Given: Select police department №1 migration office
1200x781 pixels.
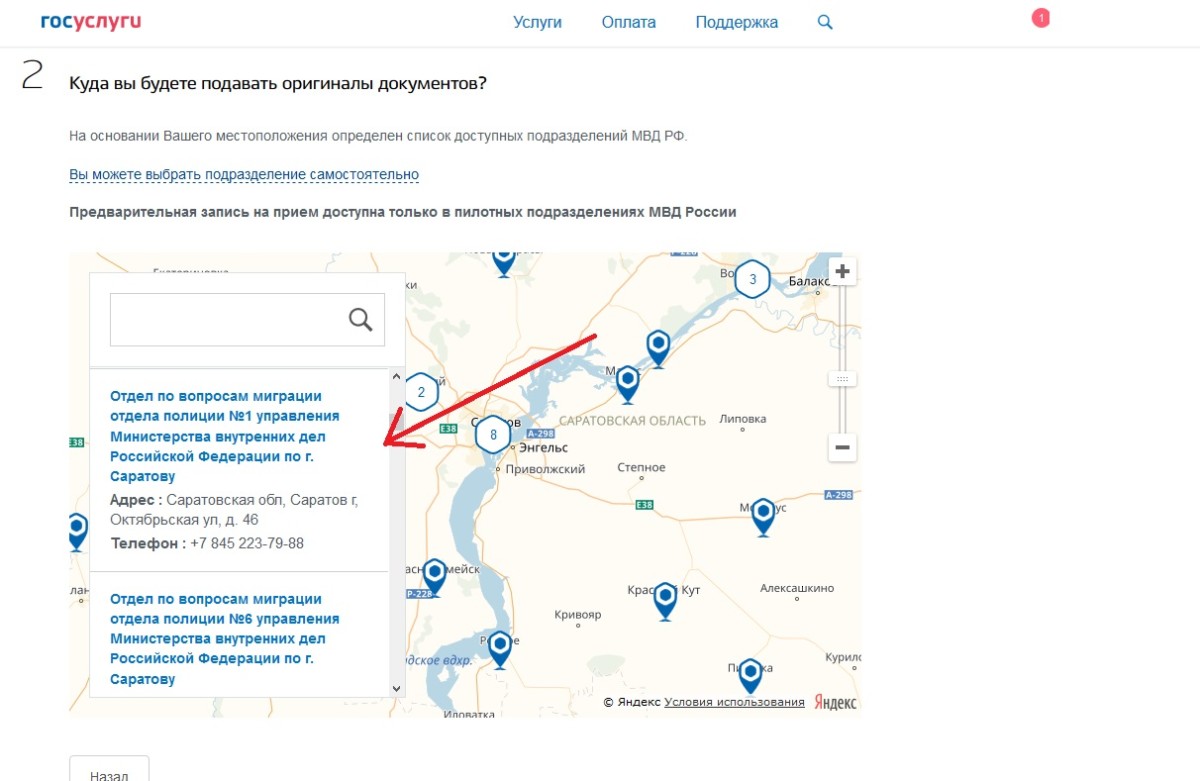Looking at the screenshot, I should 224,436.
